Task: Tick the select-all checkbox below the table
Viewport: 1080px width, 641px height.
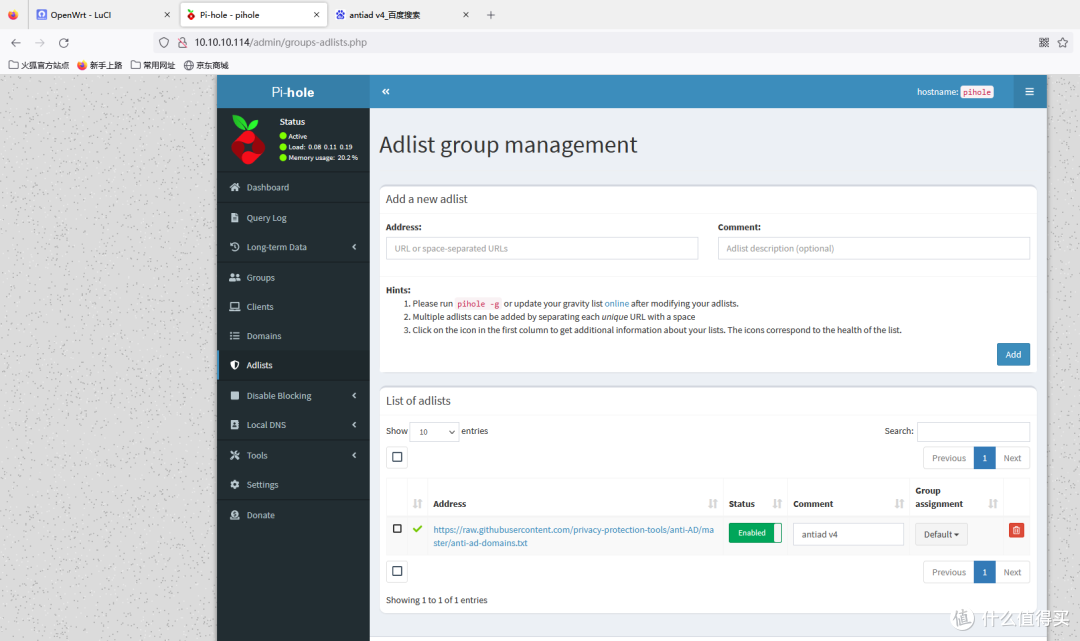Action: 397,571
